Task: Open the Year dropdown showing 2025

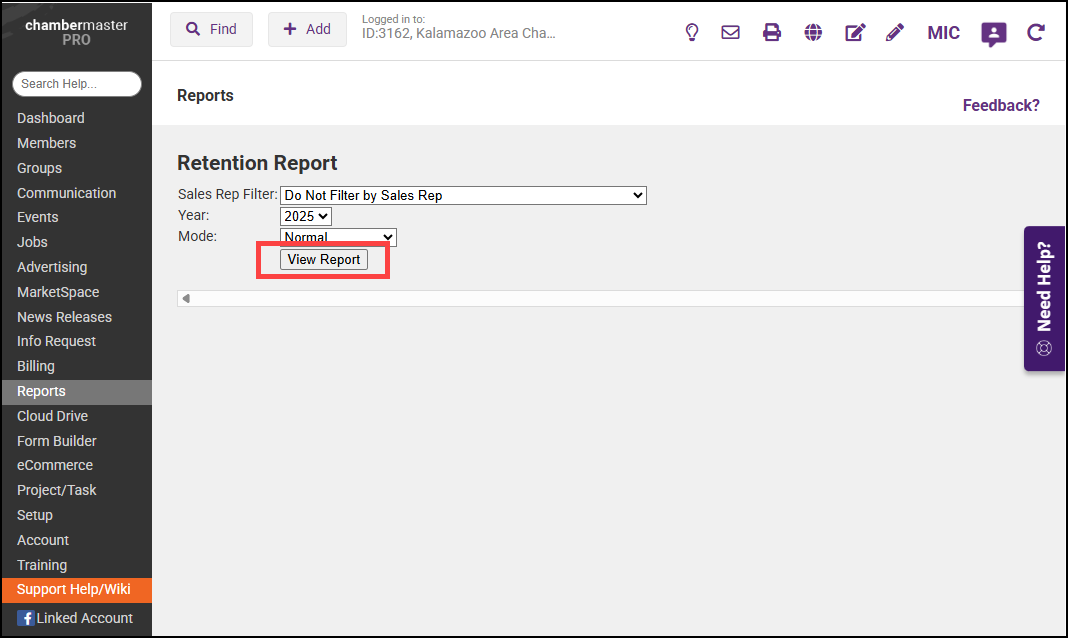Action: tap(305, 216)
